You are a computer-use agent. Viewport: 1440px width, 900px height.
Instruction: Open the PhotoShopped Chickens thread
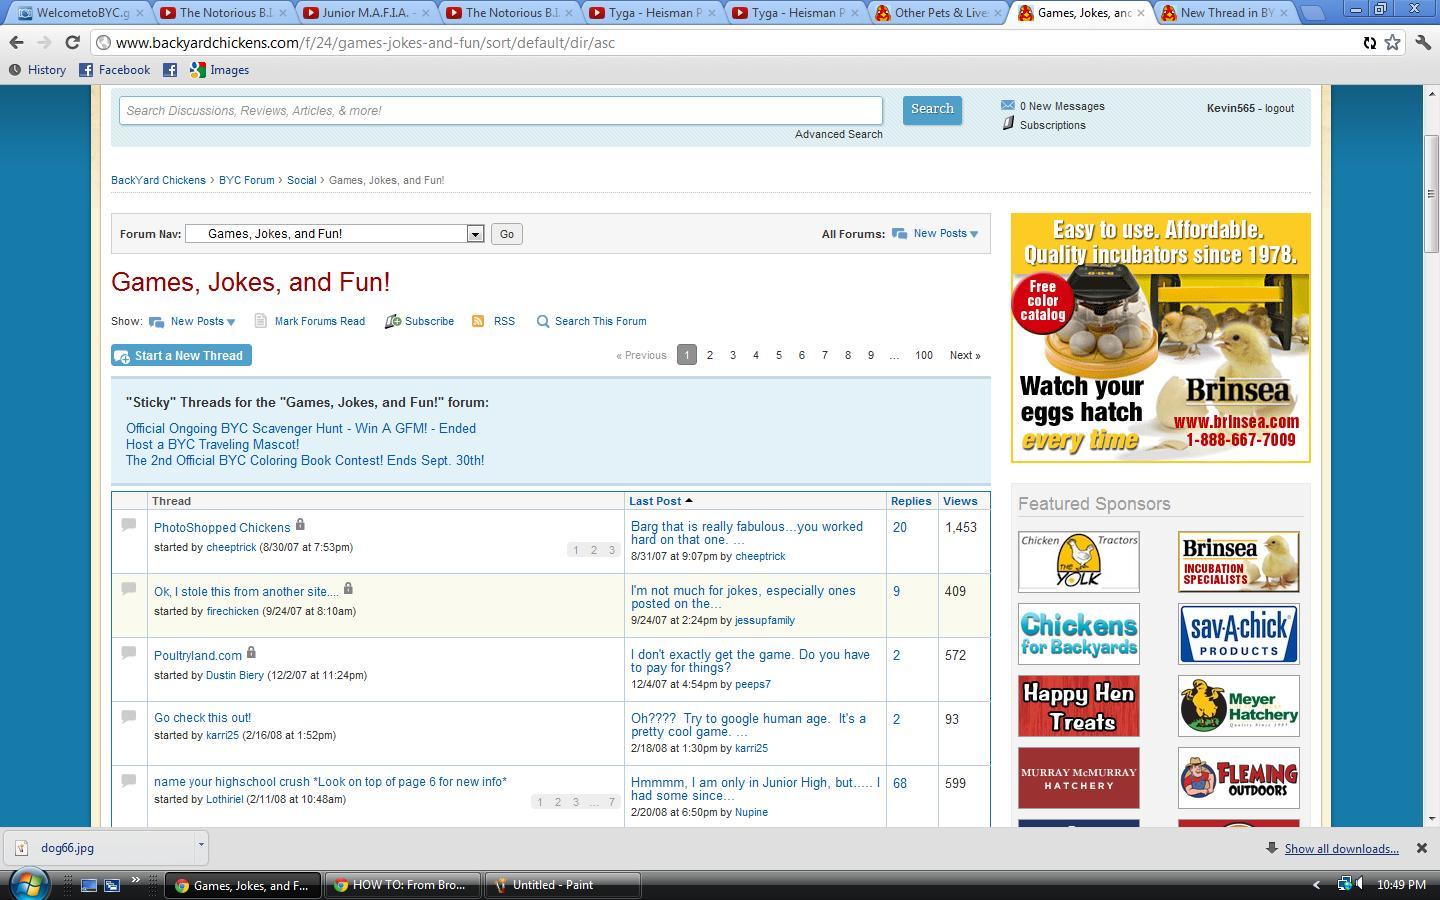pos(222,528)
